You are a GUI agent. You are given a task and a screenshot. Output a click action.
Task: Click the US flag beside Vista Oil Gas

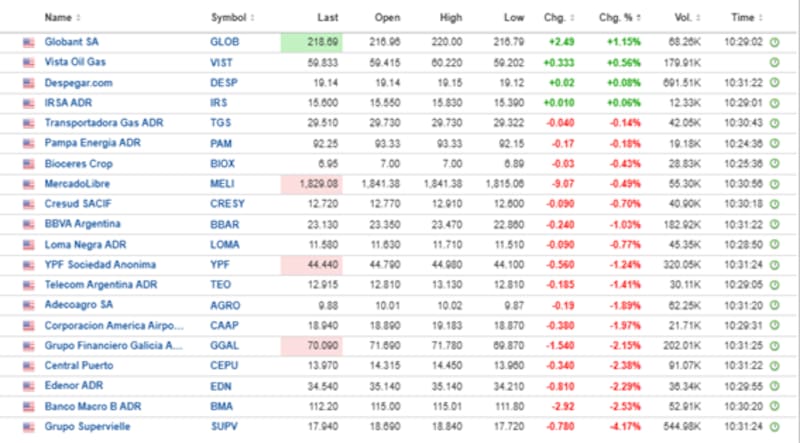pos(28,62)
